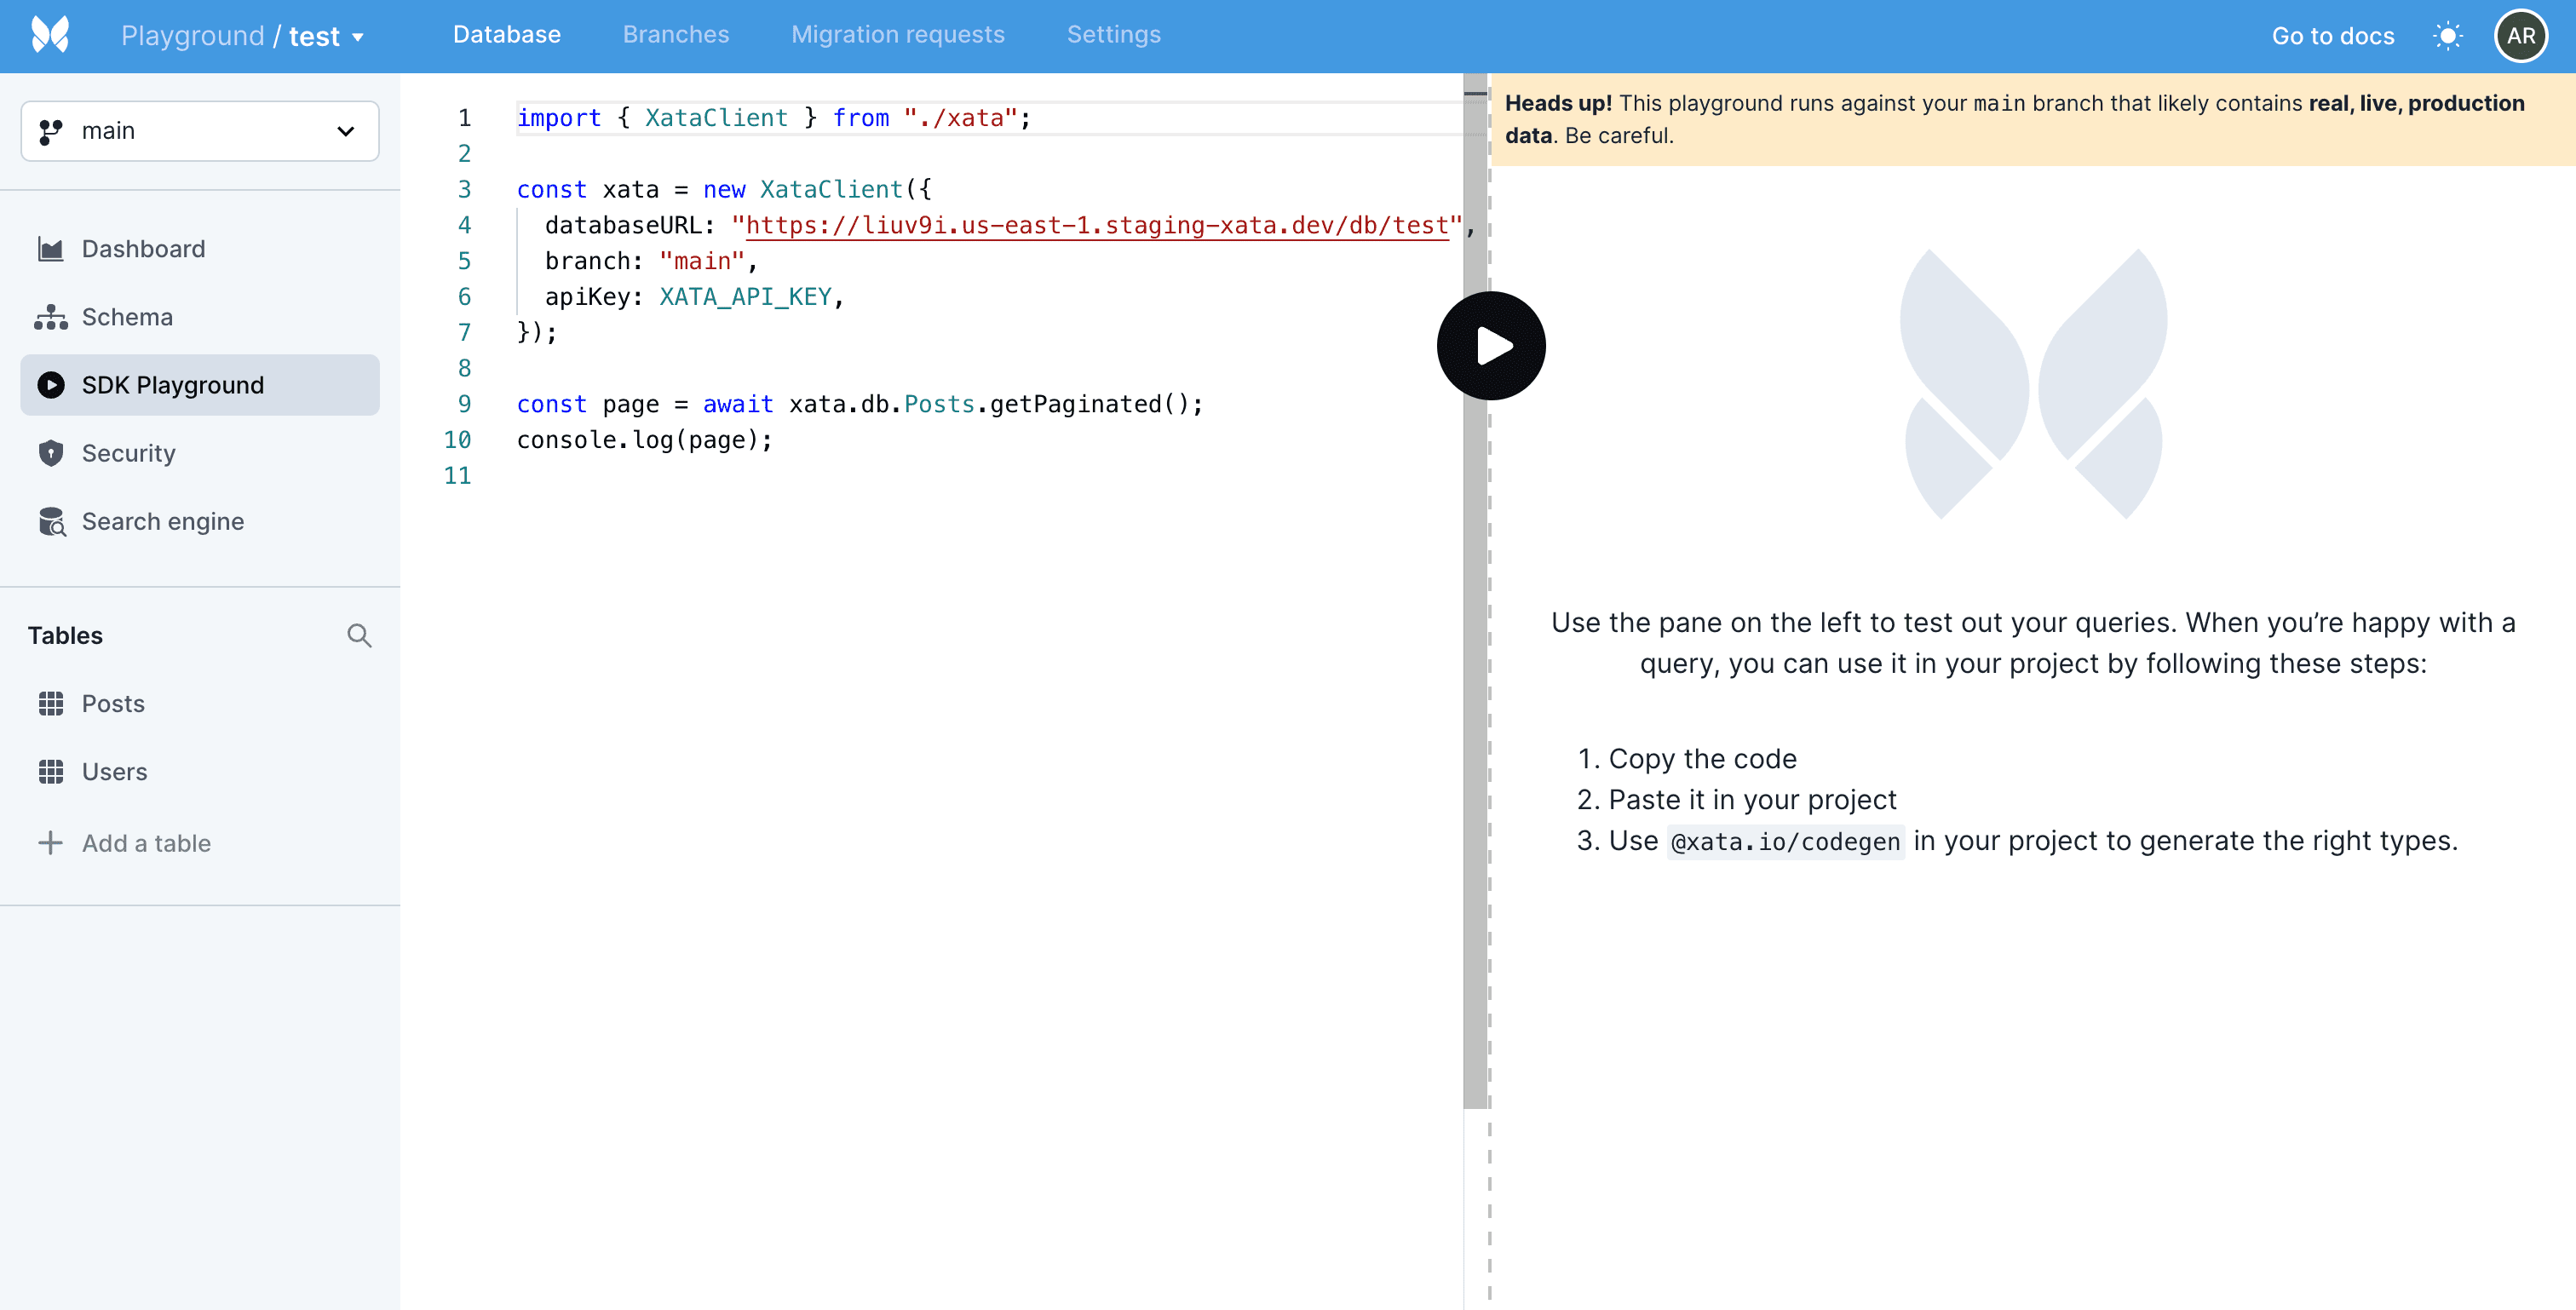Click the Users table icon
The image size is (2576, 1310).
click(x=52, y=772)
